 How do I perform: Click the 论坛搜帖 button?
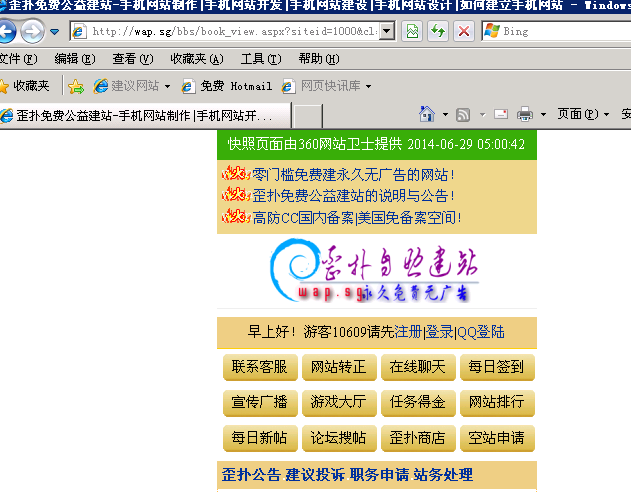pos(339,438)
